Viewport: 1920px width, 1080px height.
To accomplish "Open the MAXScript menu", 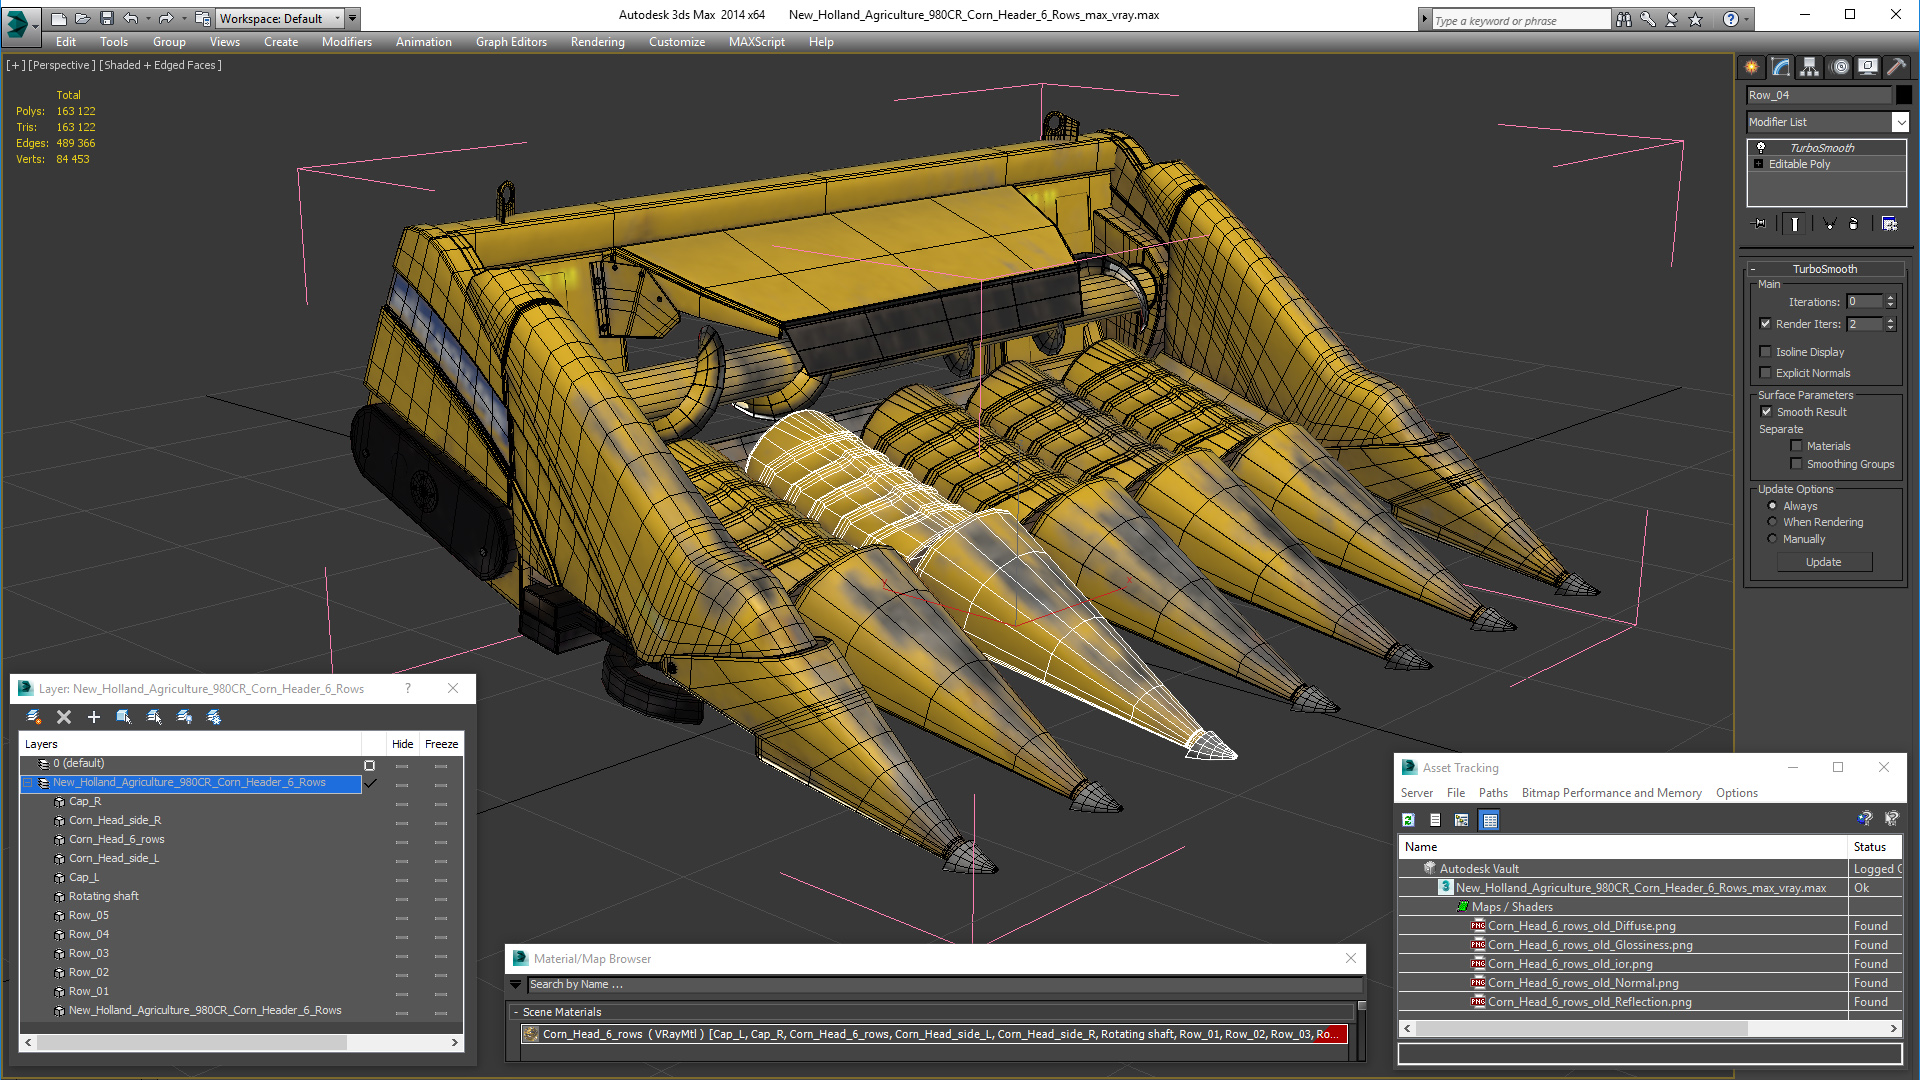I will 756,42.
